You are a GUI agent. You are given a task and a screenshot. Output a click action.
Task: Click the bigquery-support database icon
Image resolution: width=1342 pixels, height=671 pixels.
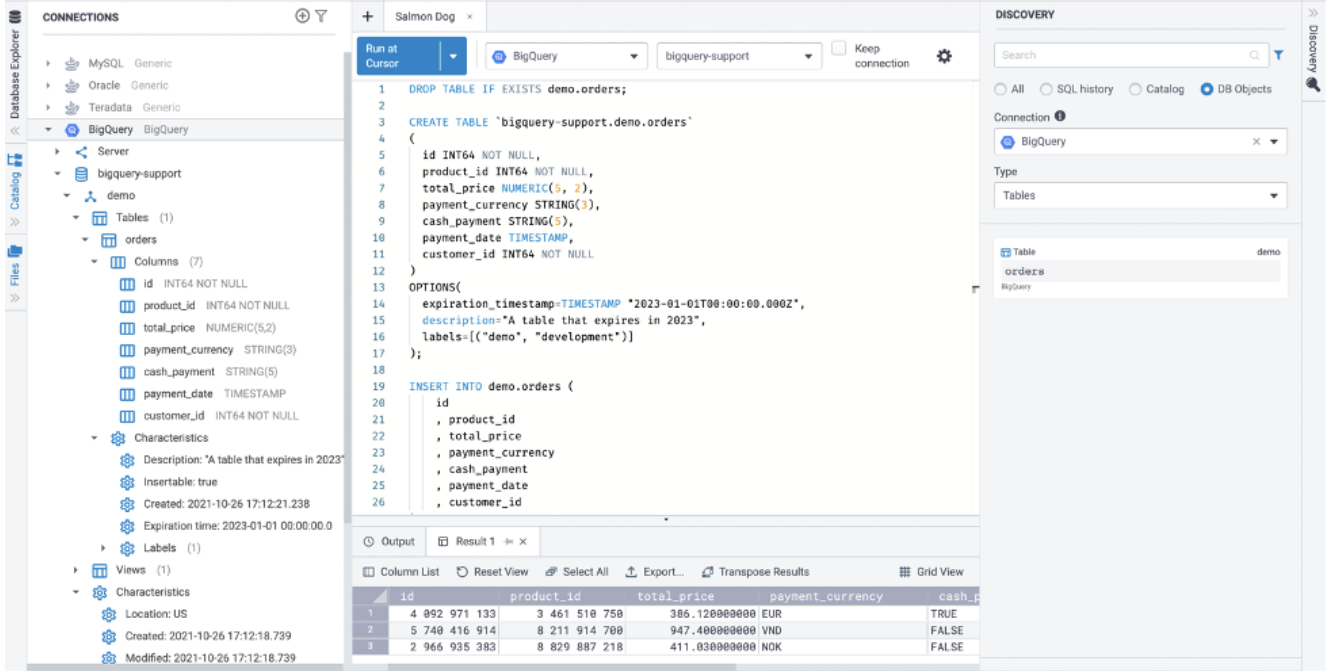(x=82, y=174)
